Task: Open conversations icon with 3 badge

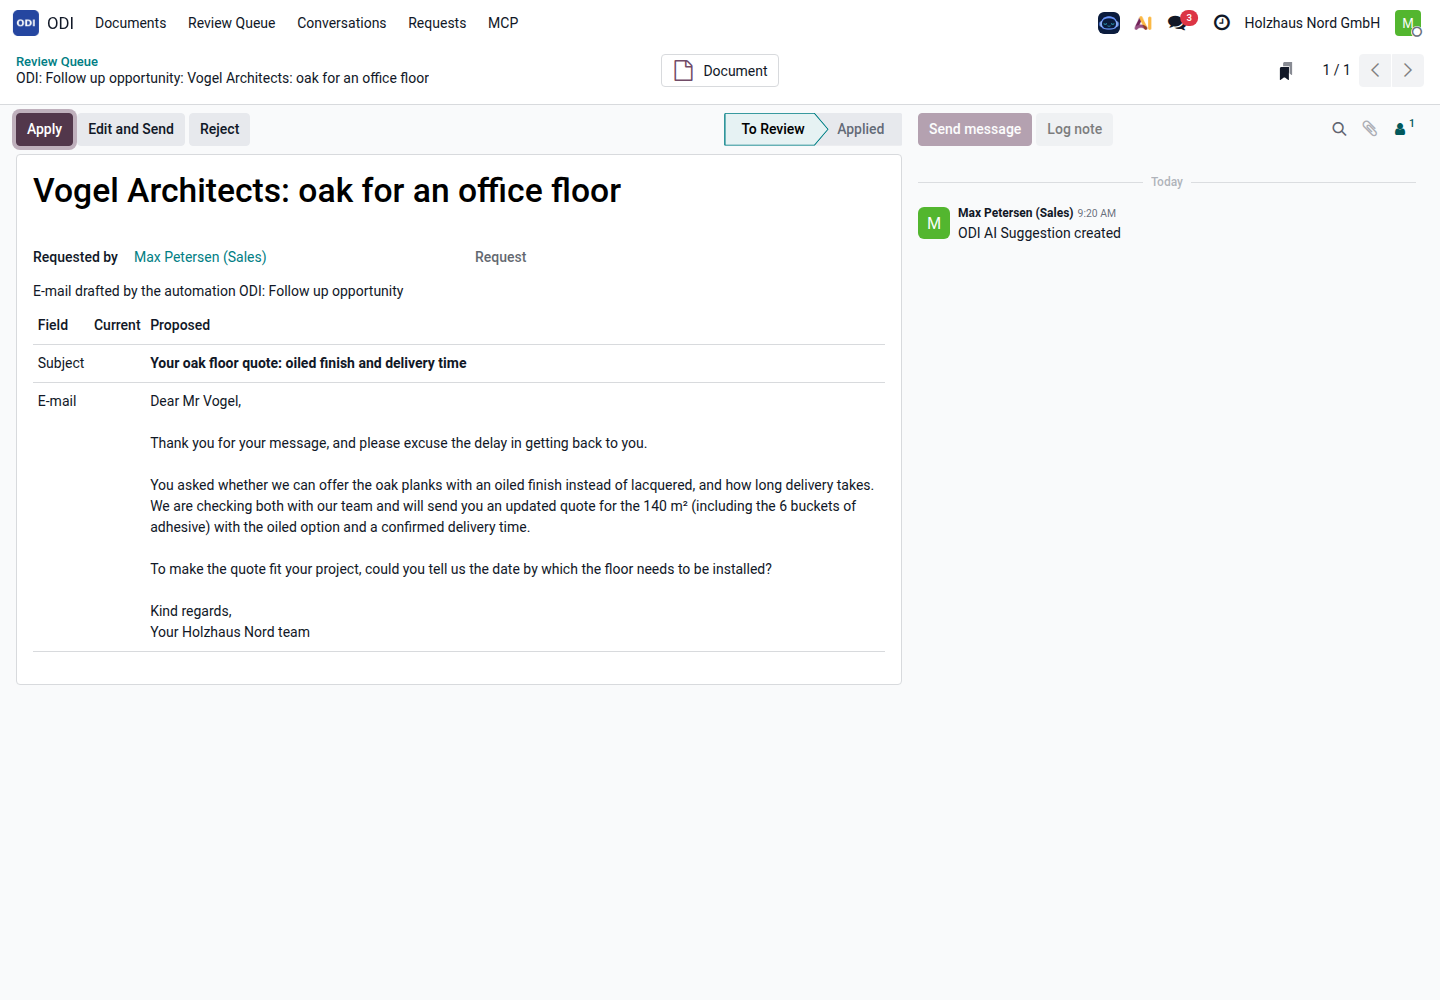Action: tap(1181, 21)
